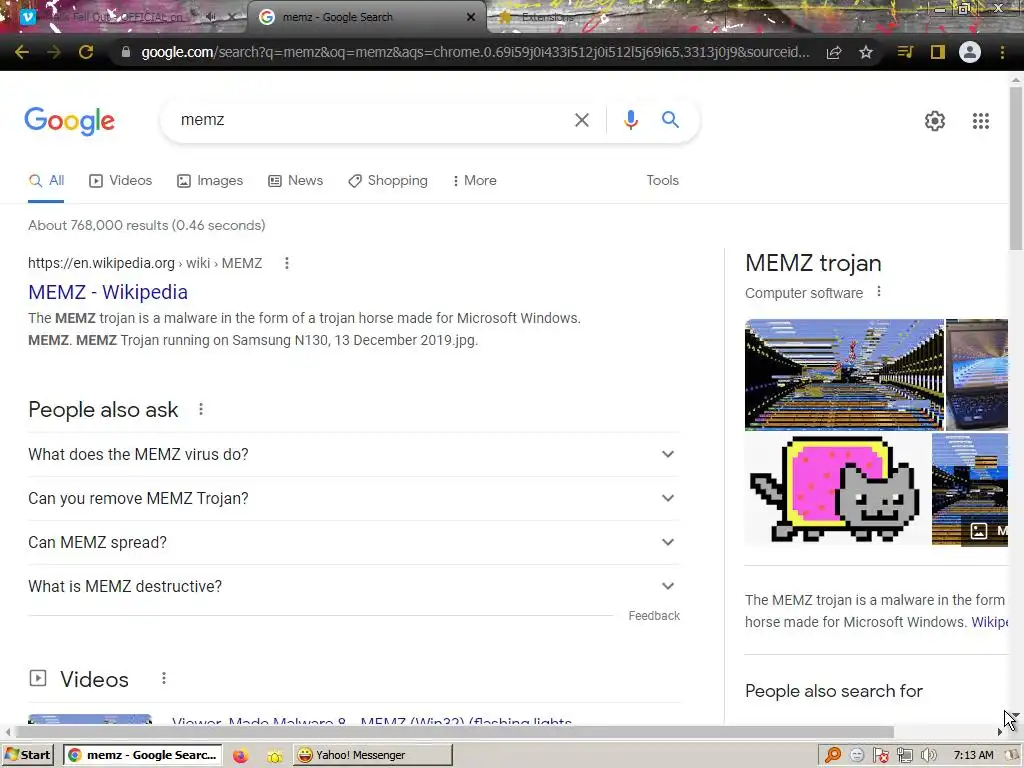Open options dots beside the Wikipedia result URL
1024x768 pixels.
[287, 263]
